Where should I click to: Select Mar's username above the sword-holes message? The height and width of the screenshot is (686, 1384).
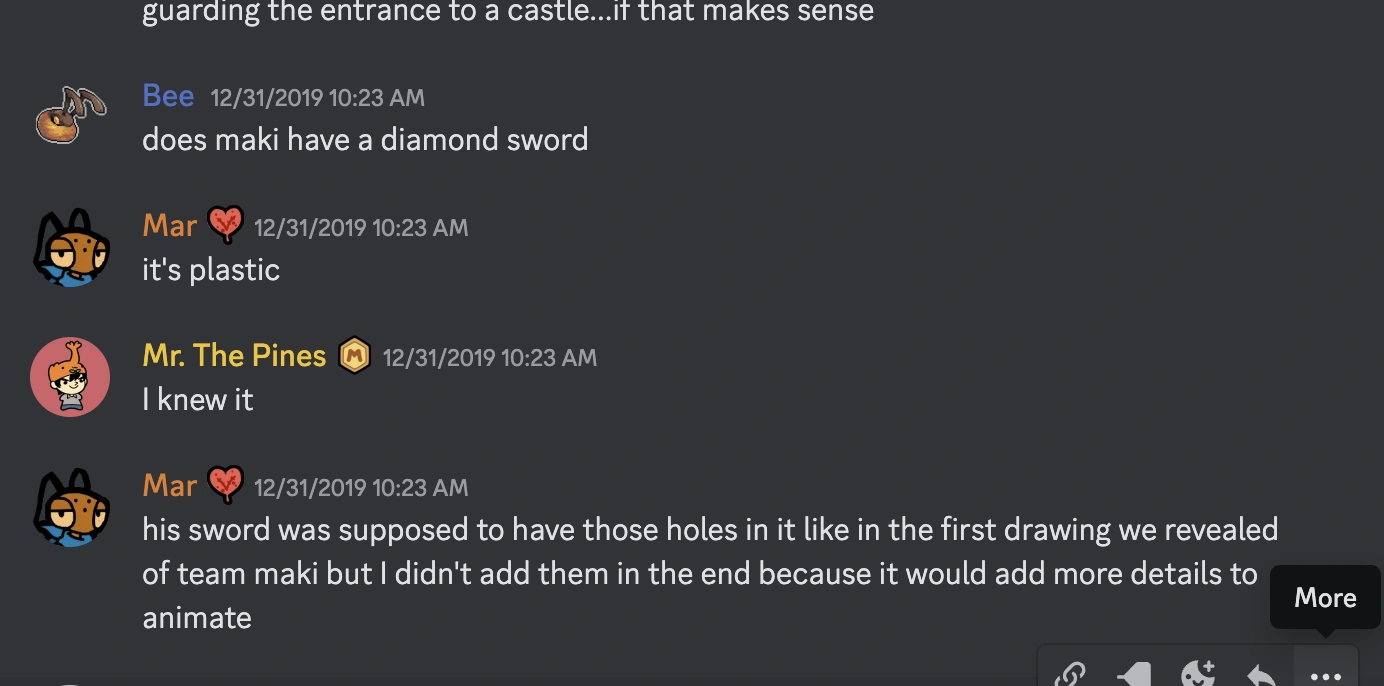pyautogui.click(x=169, y=486)
